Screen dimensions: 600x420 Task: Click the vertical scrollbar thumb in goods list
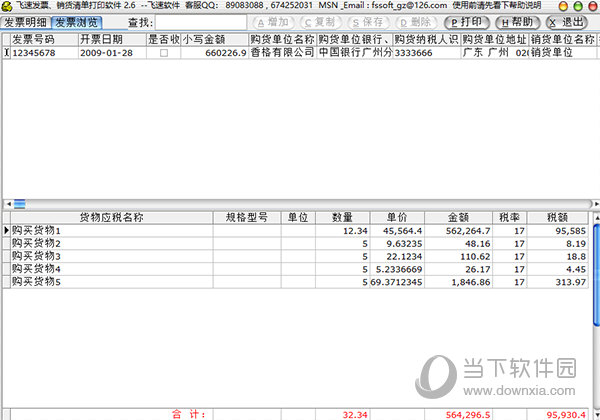coord(597,275)
